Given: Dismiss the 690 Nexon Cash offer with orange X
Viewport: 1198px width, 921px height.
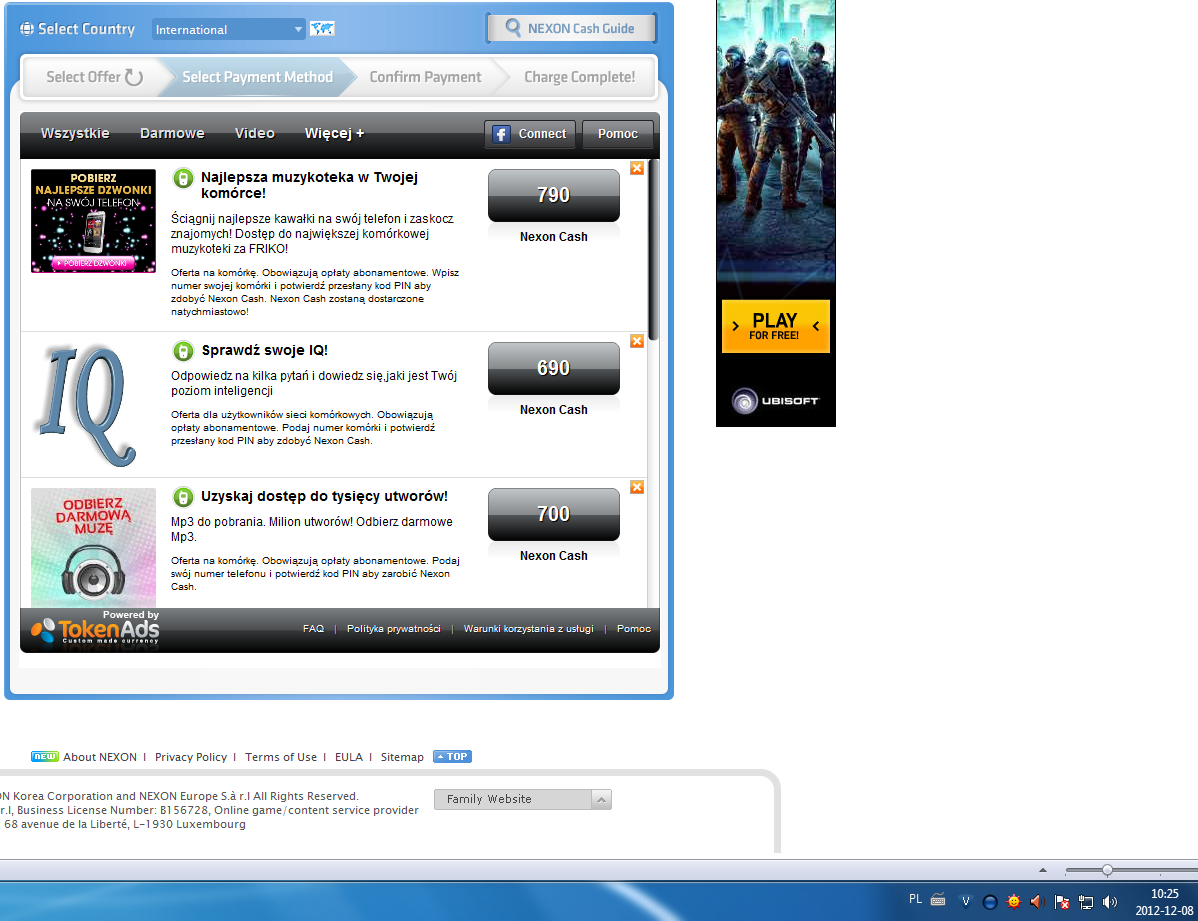Looking at the screenshot, I should (x=636, y=341).
